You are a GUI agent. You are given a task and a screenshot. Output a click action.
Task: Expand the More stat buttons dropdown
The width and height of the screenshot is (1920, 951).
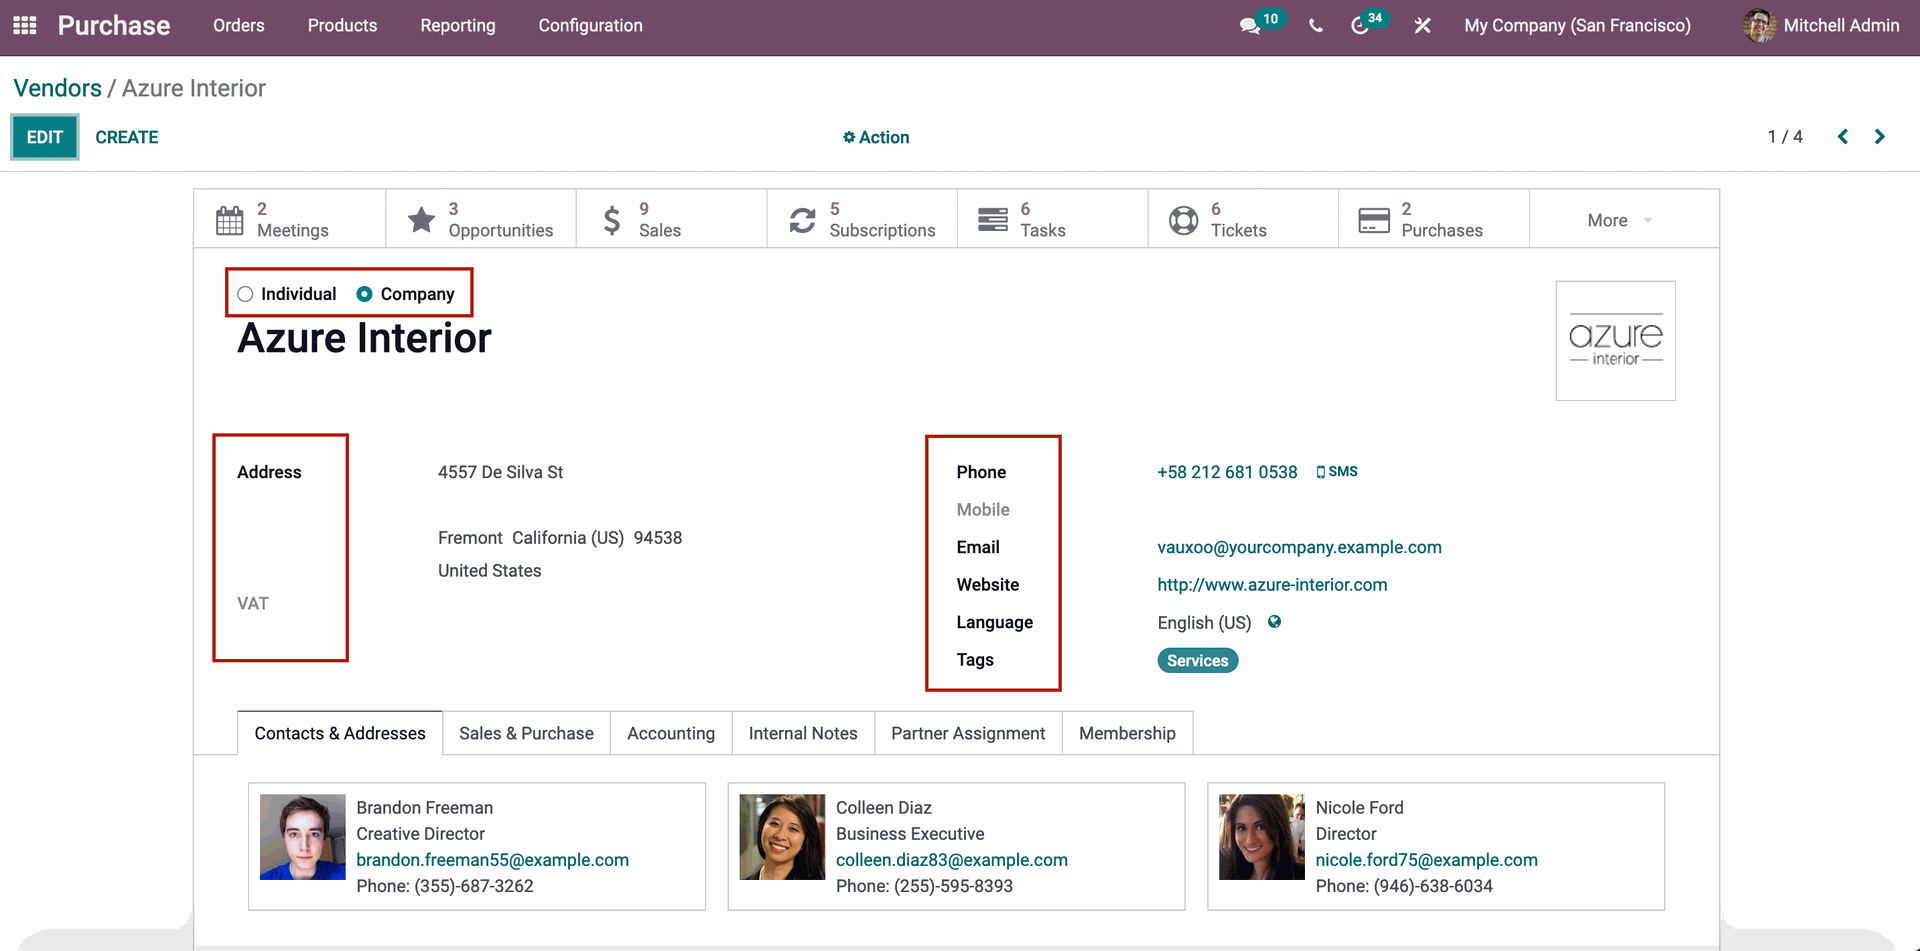point(1620,220)
